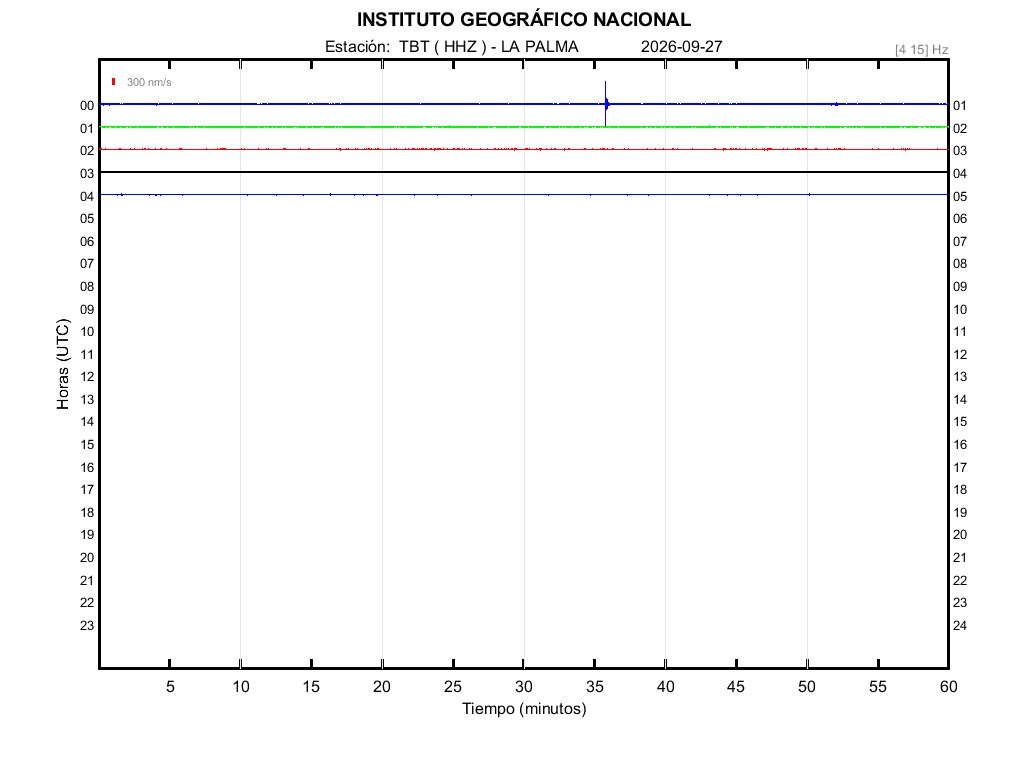Select the green 01 hour trace line
1024x768 pixels.
click(x=524, y=127)
